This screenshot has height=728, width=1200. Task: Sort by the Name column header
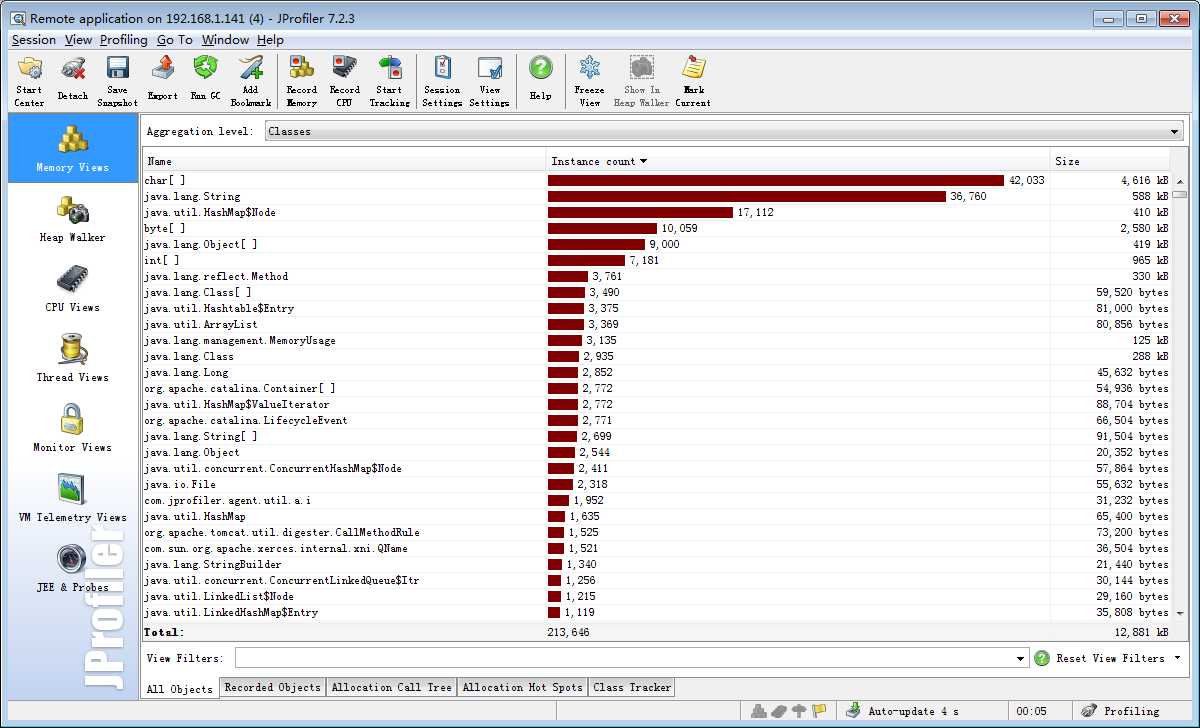point(345,161)
